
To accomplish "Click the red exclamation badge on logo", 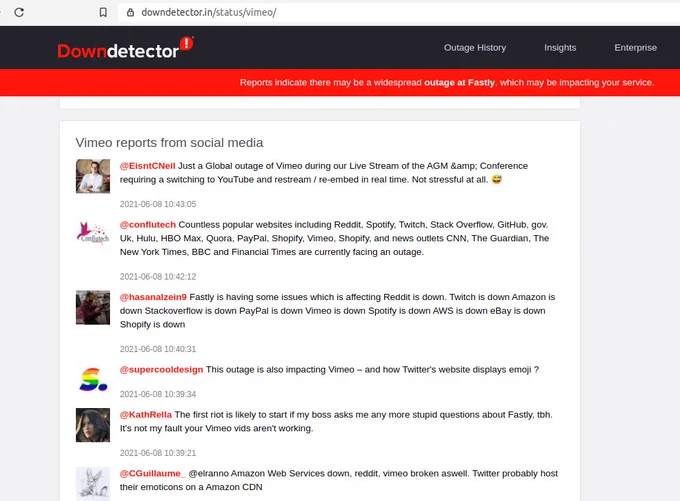I will 186,43.
